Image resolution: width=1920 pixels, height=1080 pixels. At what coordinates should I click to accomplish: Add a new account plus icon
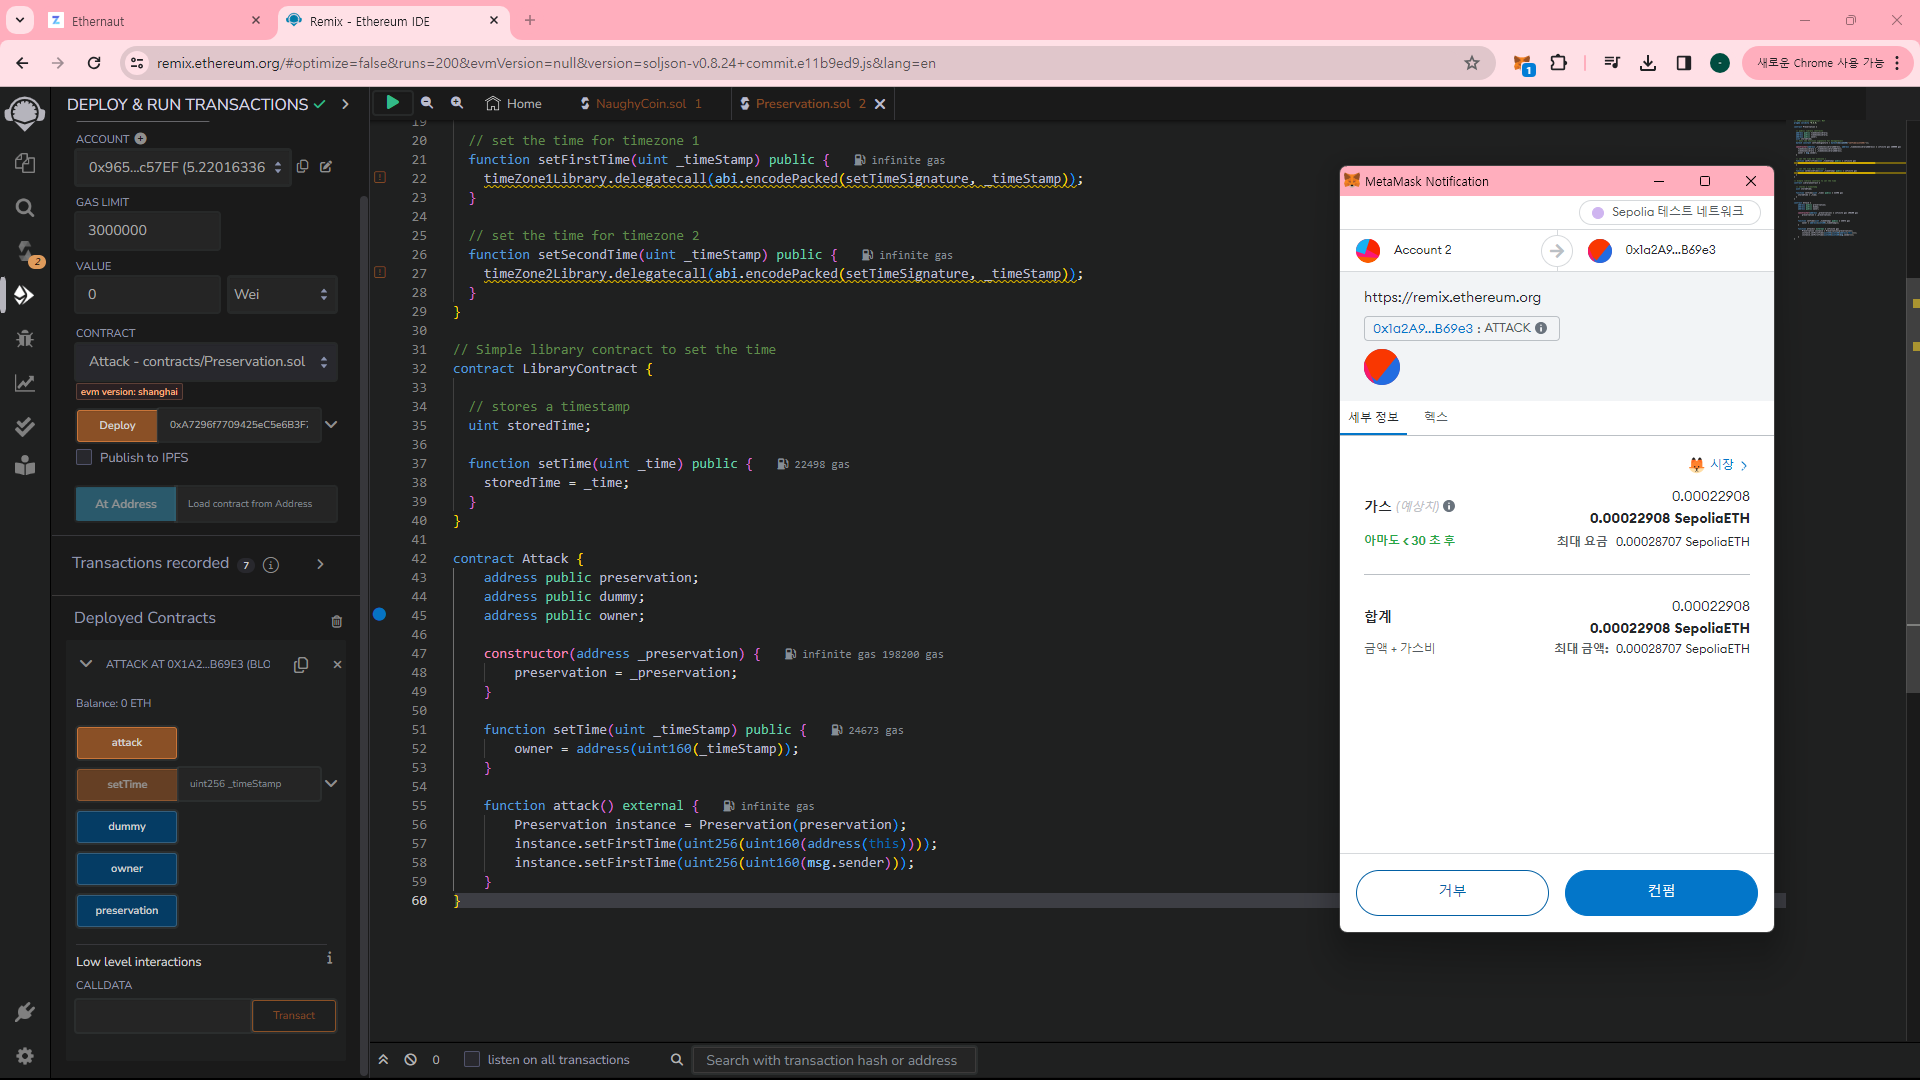click(x=141, y=139)
